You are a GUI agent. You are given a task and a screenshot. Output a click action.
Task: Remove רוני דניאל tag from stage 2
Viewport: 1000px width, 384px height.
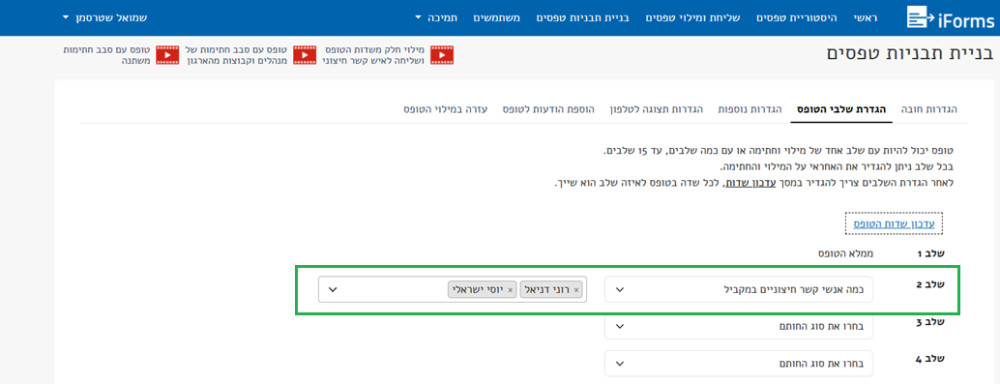point(577,290)
